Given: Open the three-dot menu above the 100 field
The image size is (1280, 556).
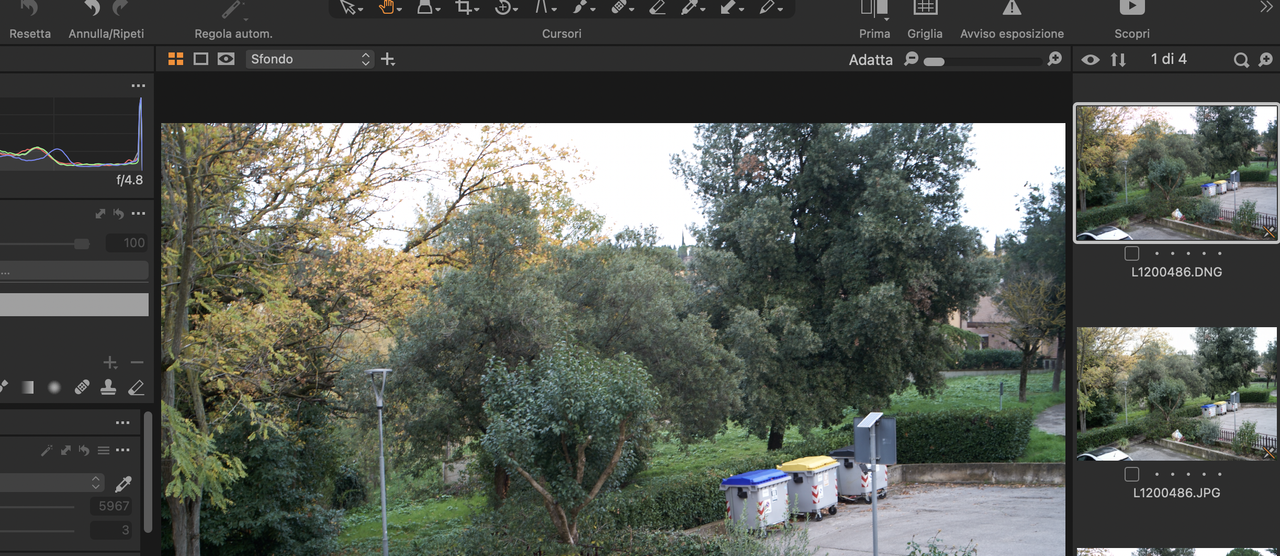Looking at the screenshot, I should pyautogui.click(x=138, y=214).
